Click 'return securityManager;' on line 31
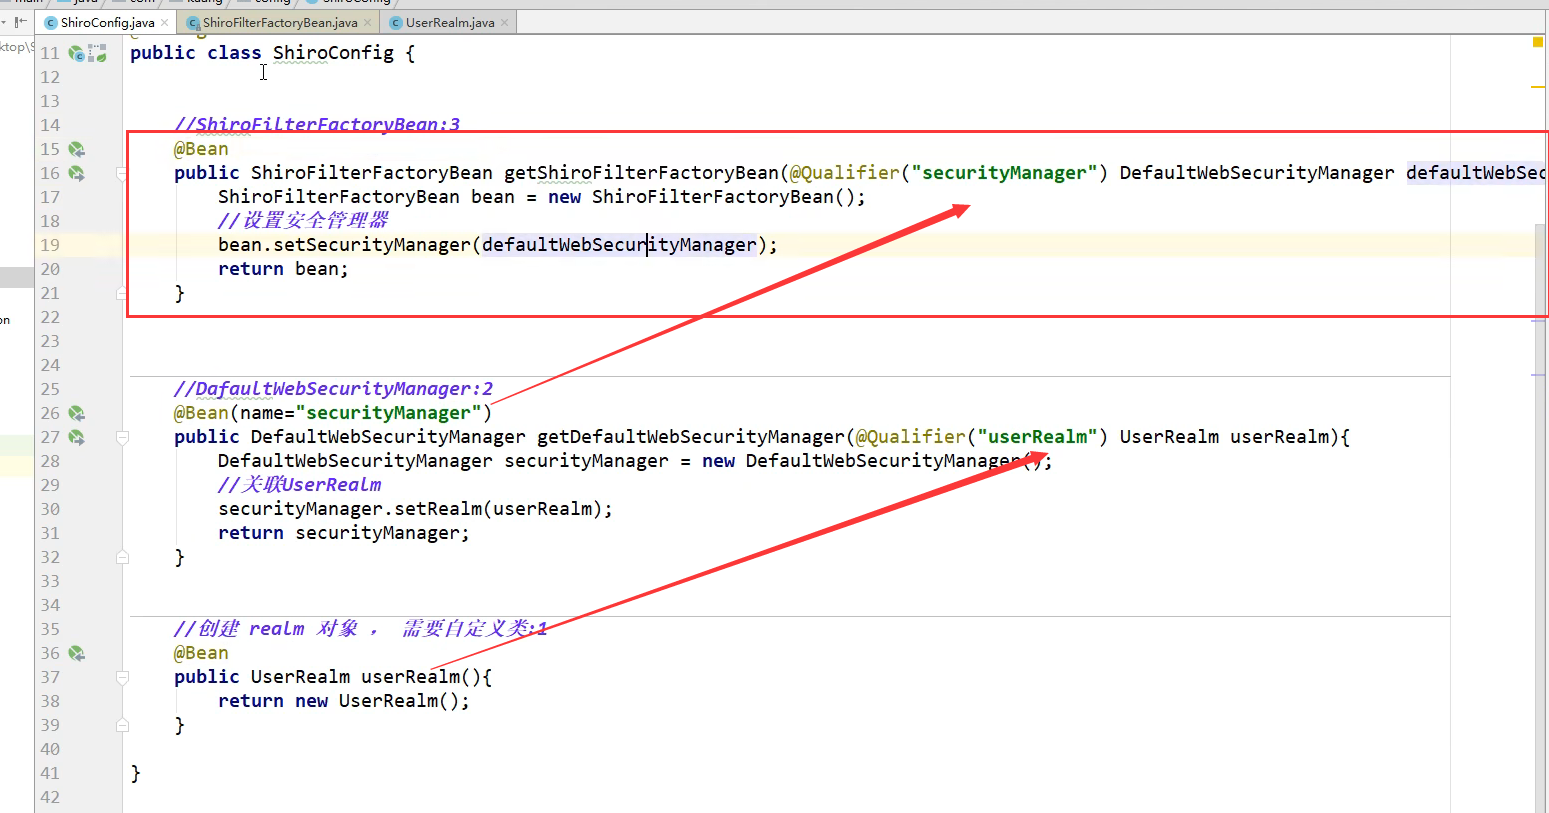This screenshot has width=1549, height=813. pyautogui.click(x=344, y=533)
